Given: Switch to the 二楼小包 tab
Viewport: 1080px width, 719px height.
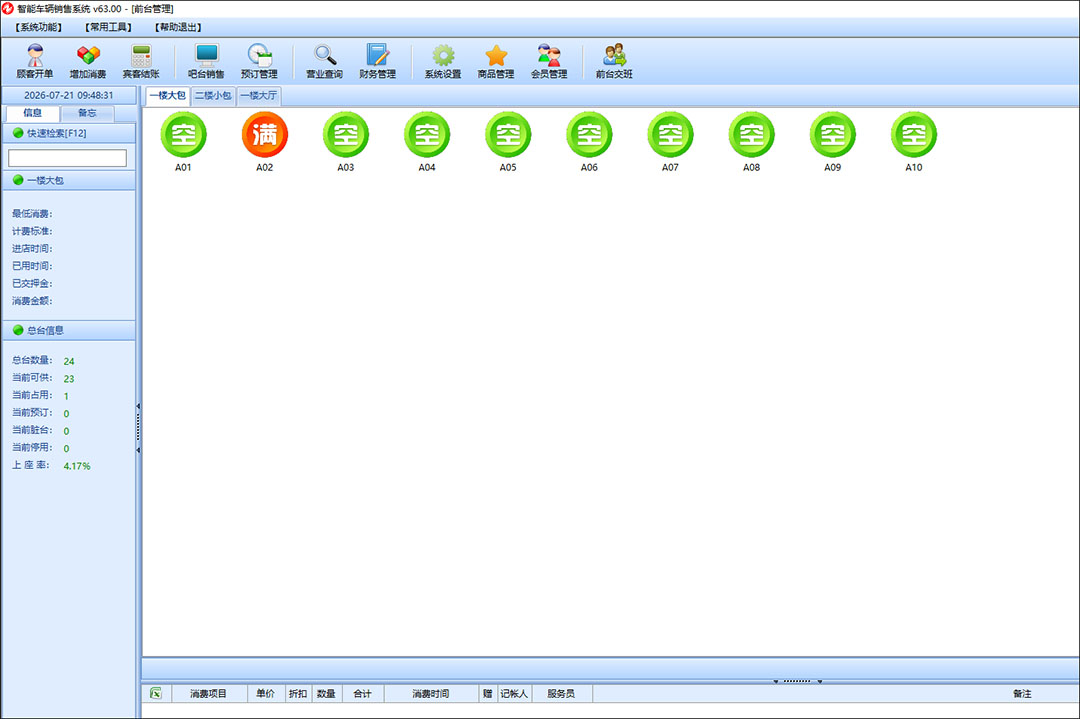Looking at the screenshot, I should pos(213,96).
